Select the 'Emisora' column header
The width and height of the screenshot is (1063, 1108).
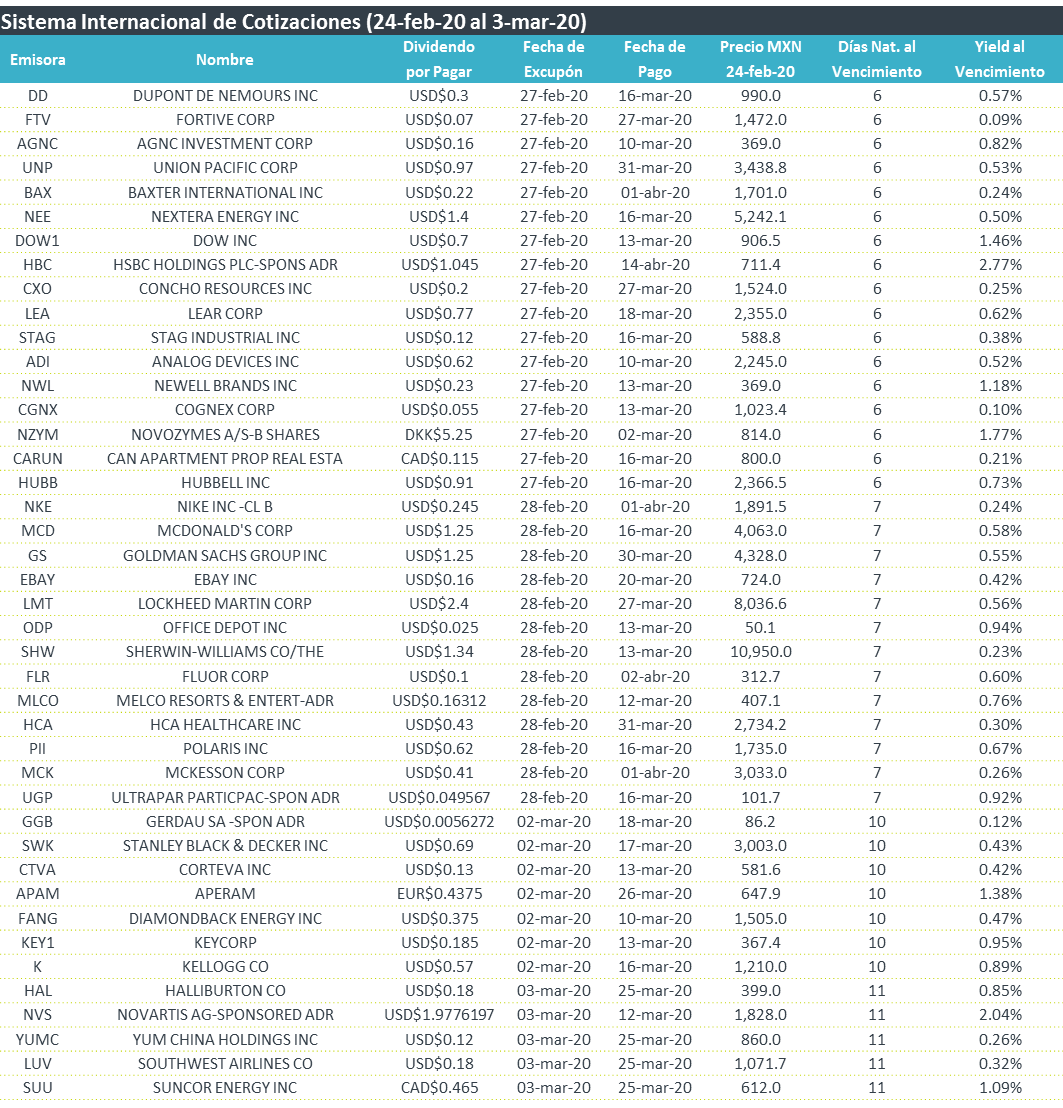pyautogui.click(x=37, y=59)
